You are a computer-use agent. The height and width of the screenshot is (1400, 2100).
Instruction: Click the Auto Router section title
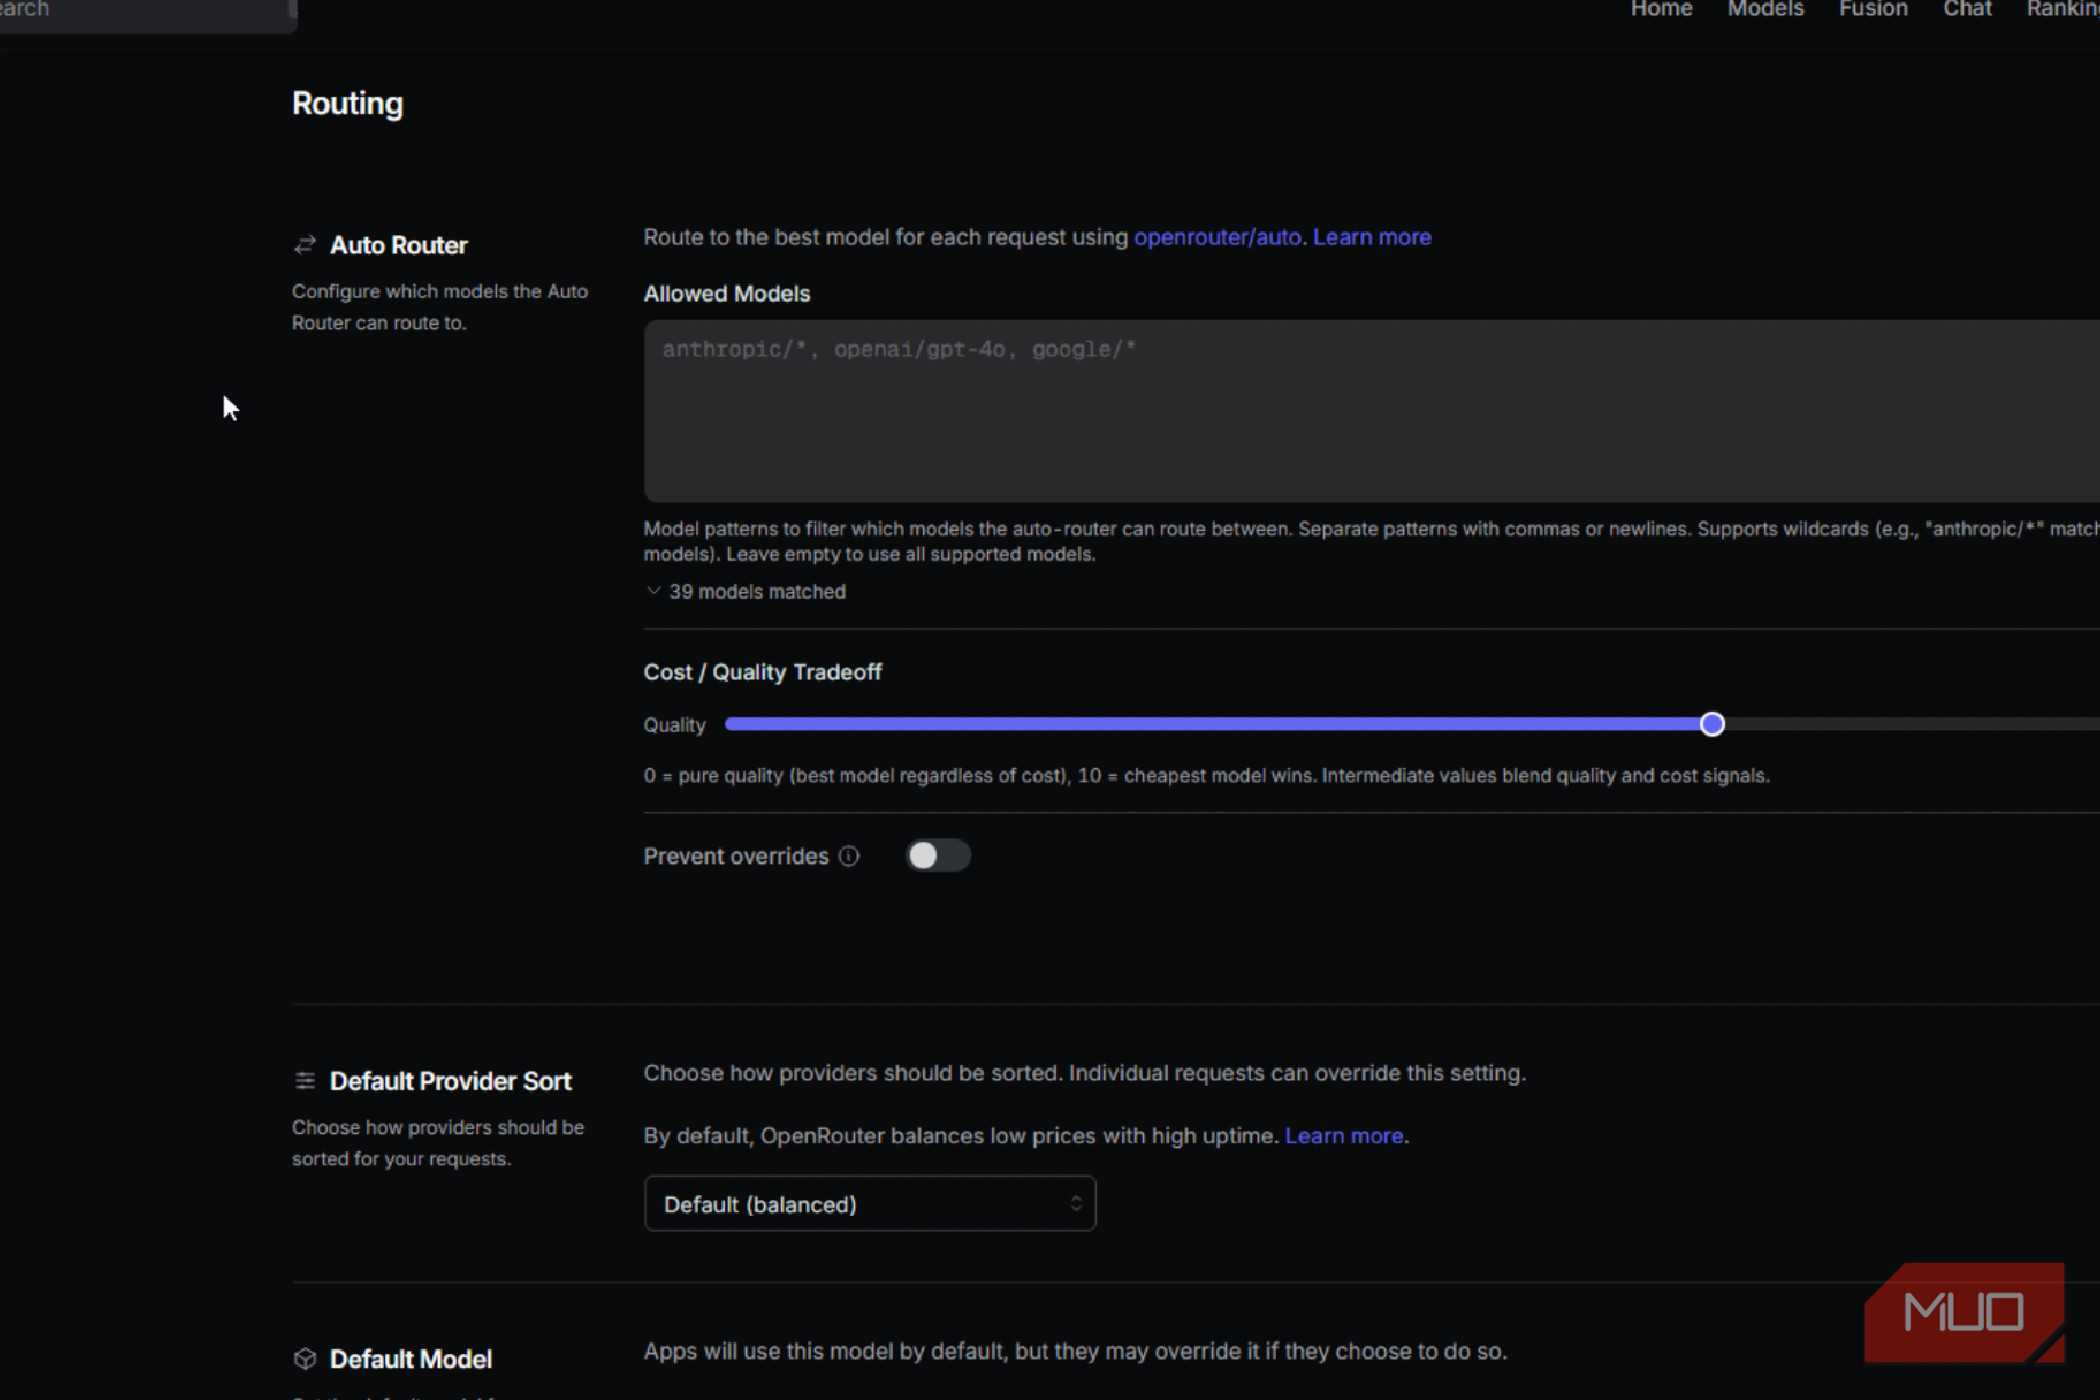tap(398, 245)
